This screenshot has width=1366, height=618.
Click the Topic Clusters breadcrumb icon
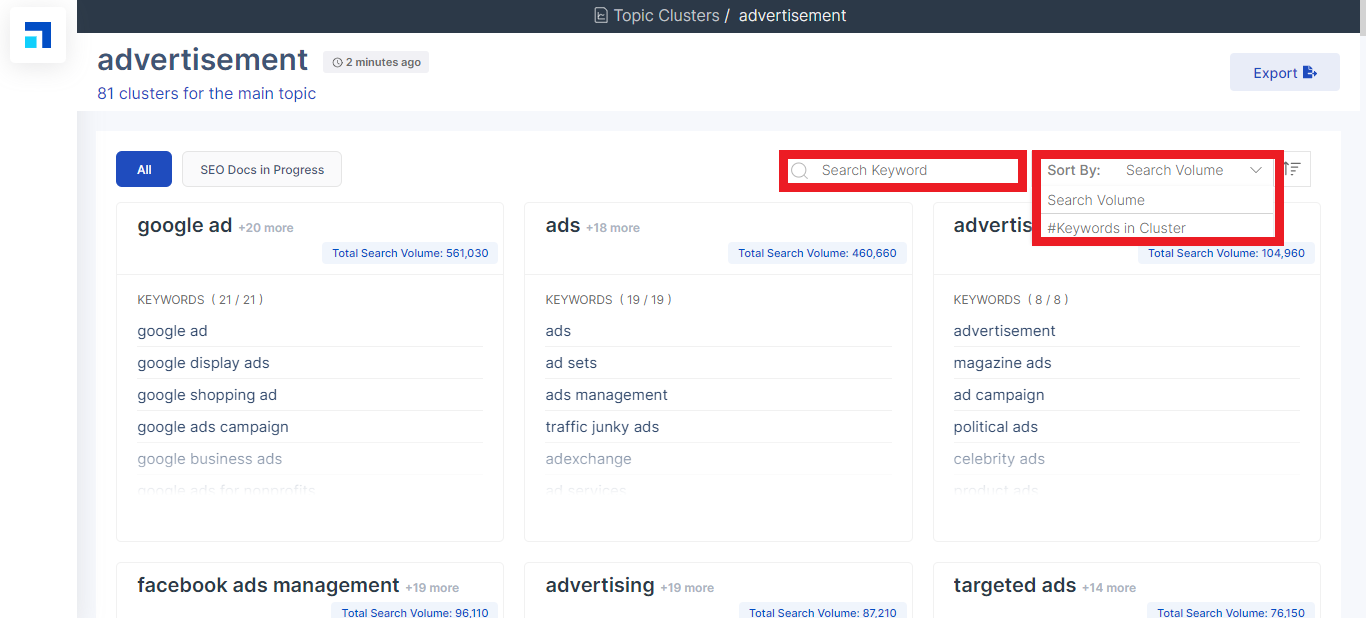pyautogui.click(x=601, y=15)
